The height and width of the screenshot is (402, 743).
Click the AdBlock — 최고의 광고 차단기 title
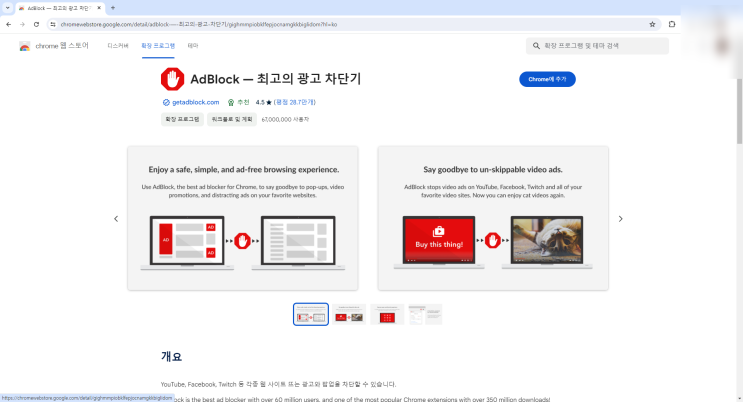click(x=275, y=79)
